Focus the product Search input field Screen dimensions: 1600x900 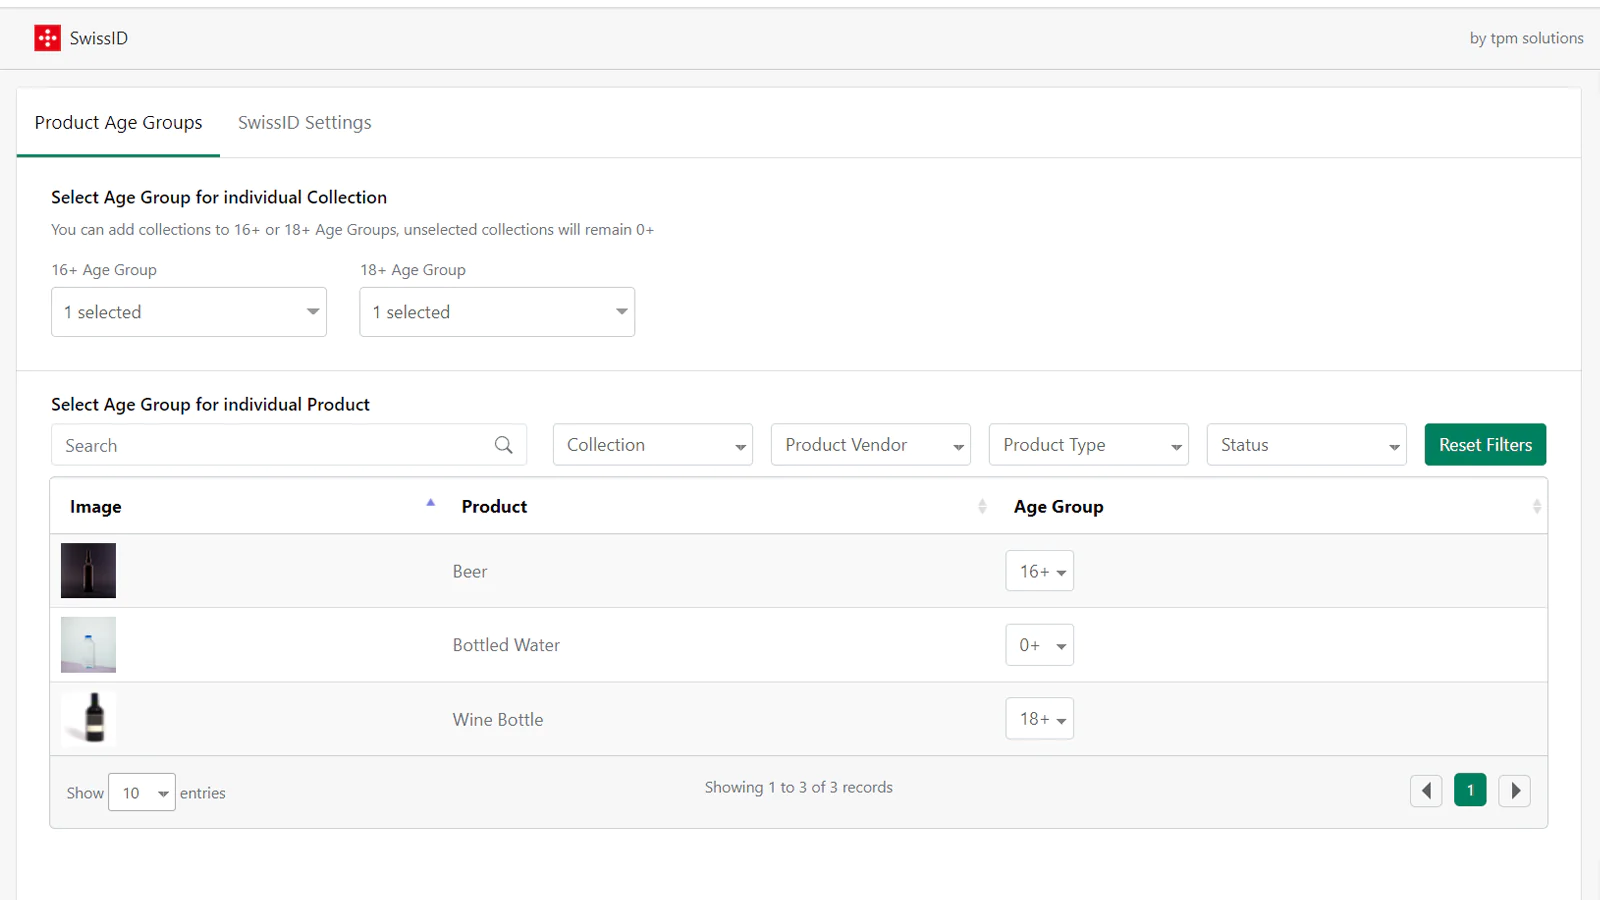270,445
